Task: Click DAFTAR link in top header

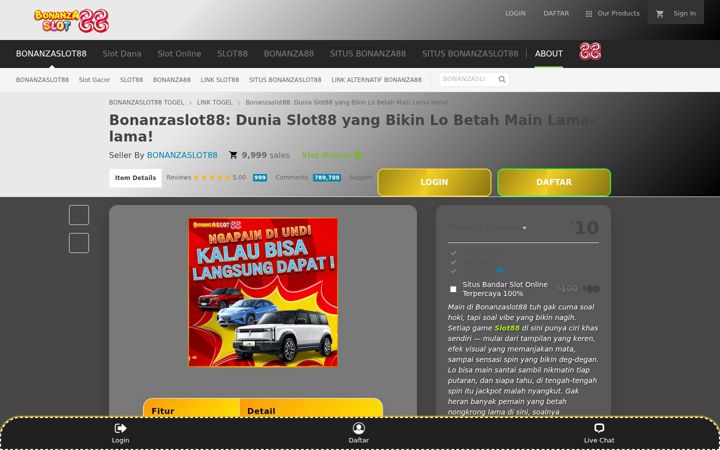Action: point(556,13)
